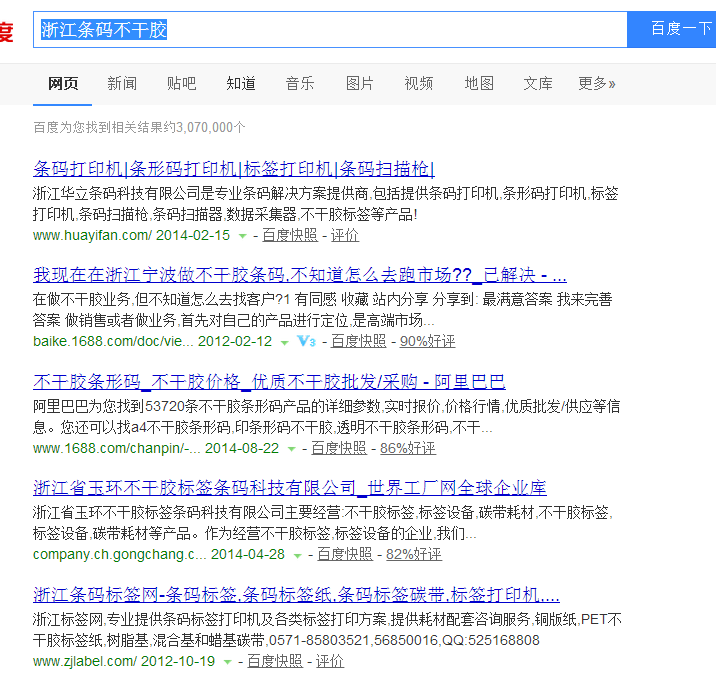Expand dropdown arrow next to www.1688.com/chanpin date
The image size is (716, 676).
tap(291, 449)
